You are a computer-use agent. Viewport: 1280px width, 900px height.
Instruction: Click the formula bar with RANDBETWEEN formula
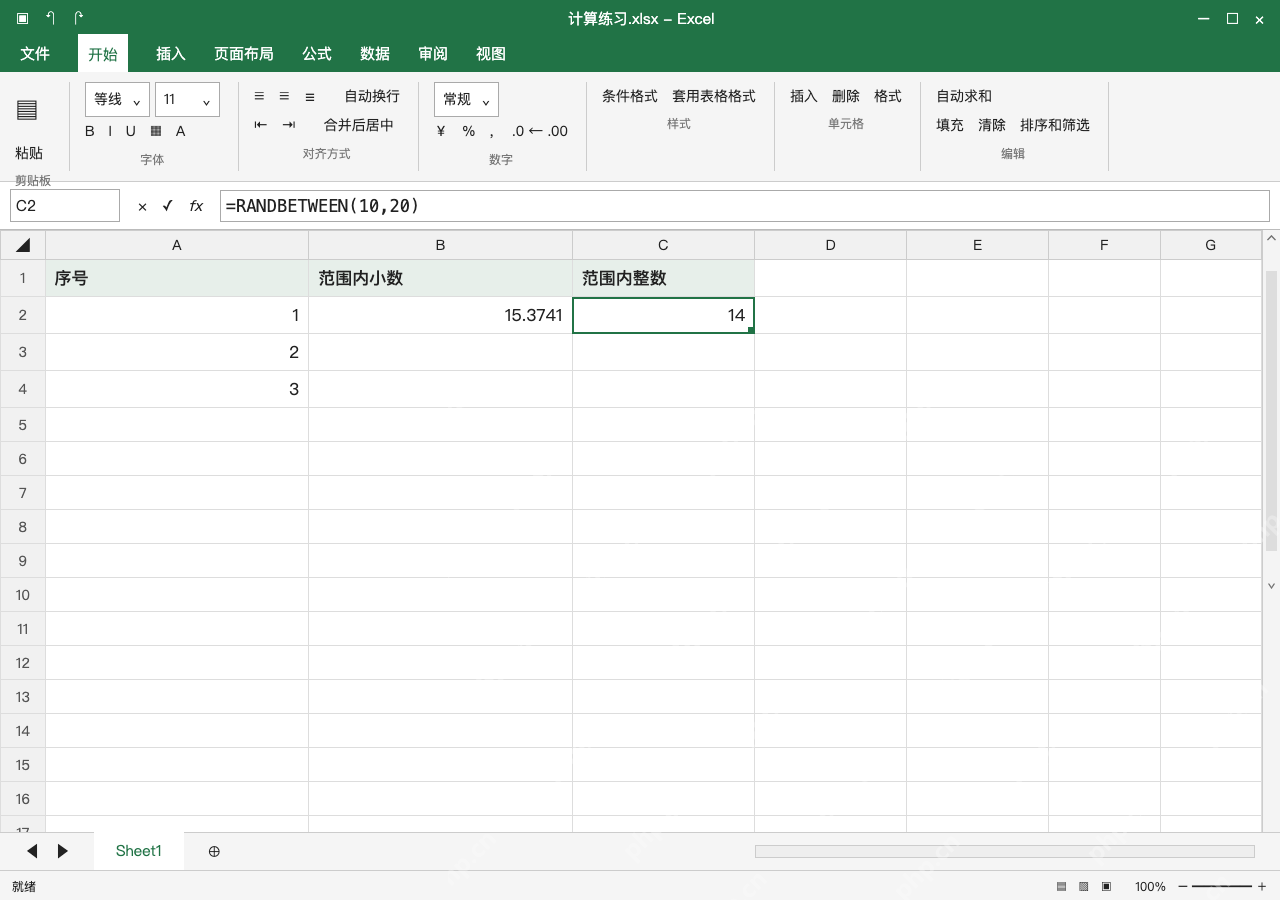pos(744,206)
